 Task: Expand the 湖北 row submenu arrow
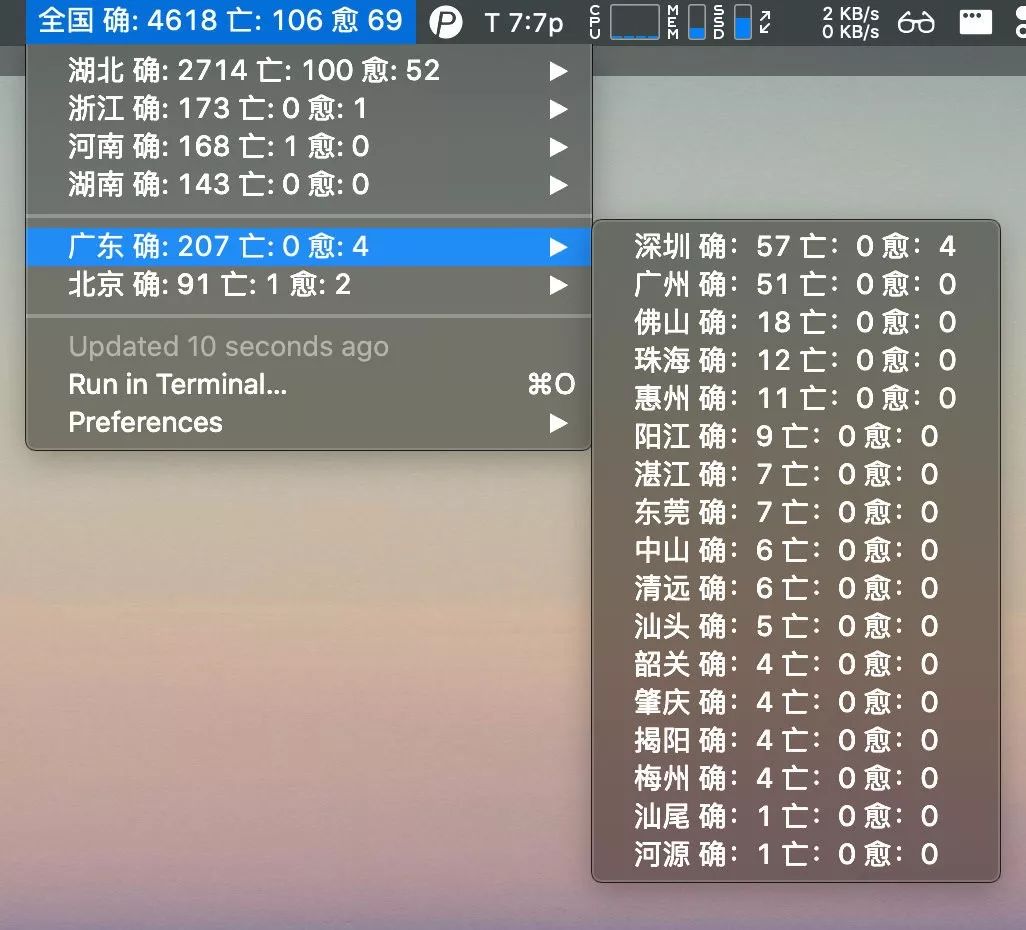point(558,71)
